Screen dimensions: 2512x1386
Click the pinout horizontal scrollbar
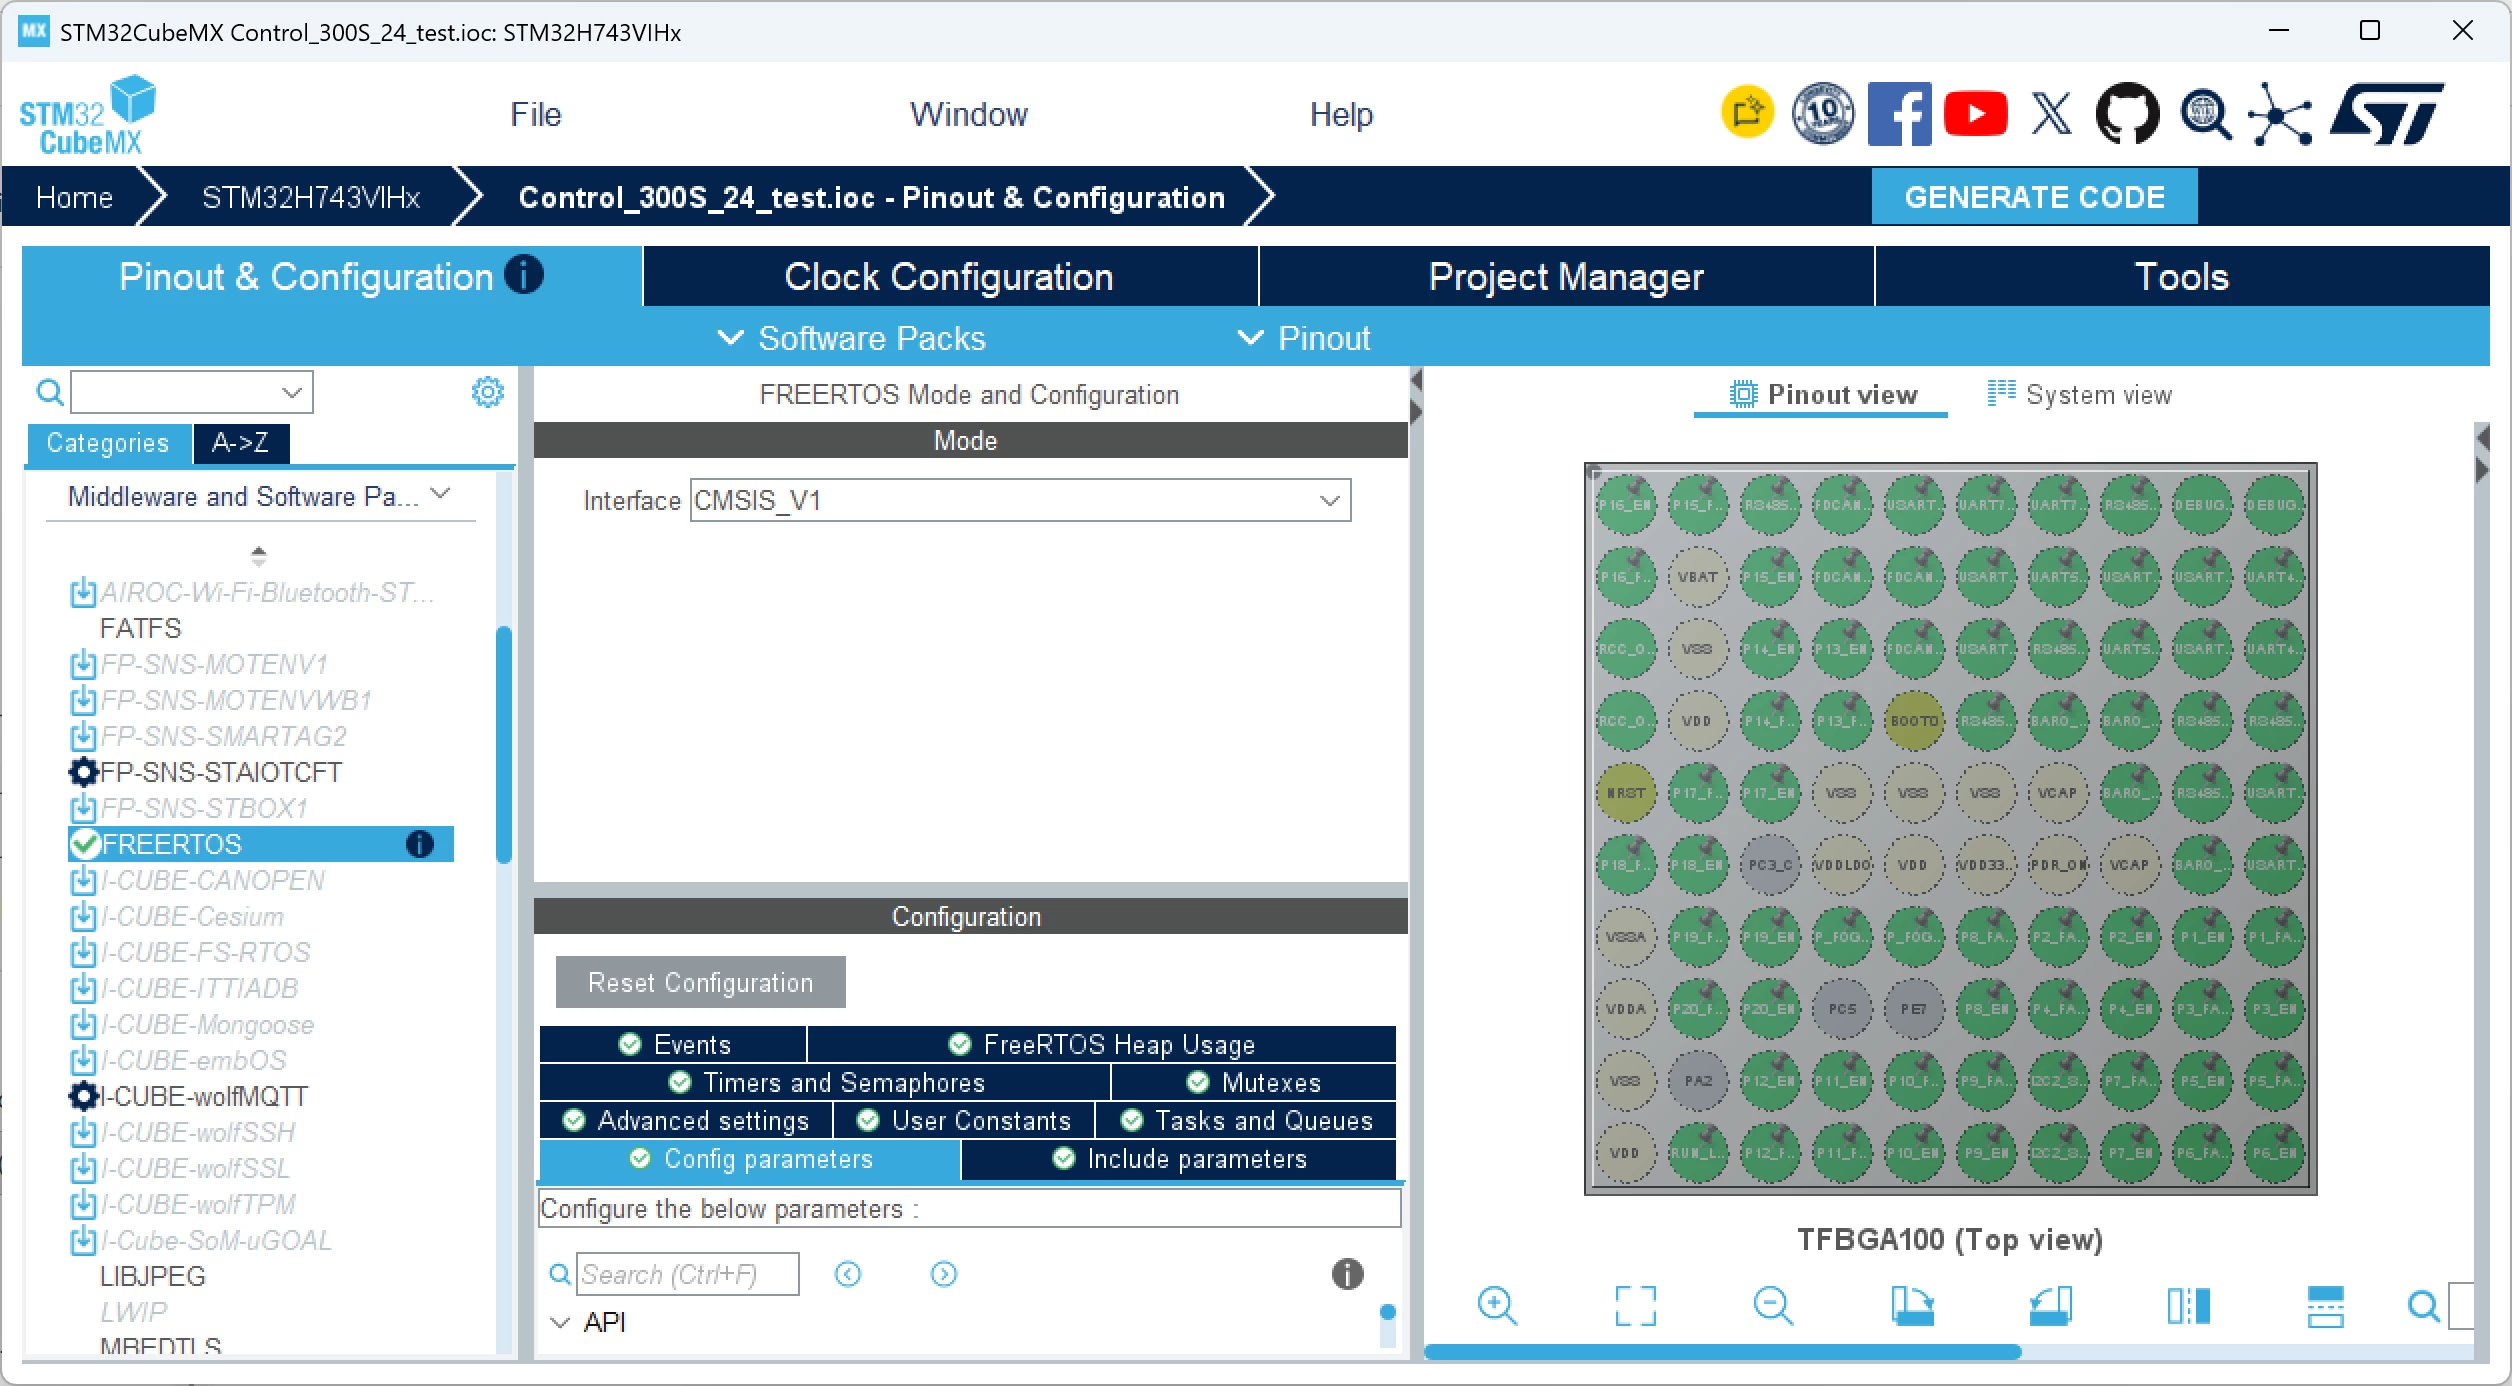click(1722, 1352)
